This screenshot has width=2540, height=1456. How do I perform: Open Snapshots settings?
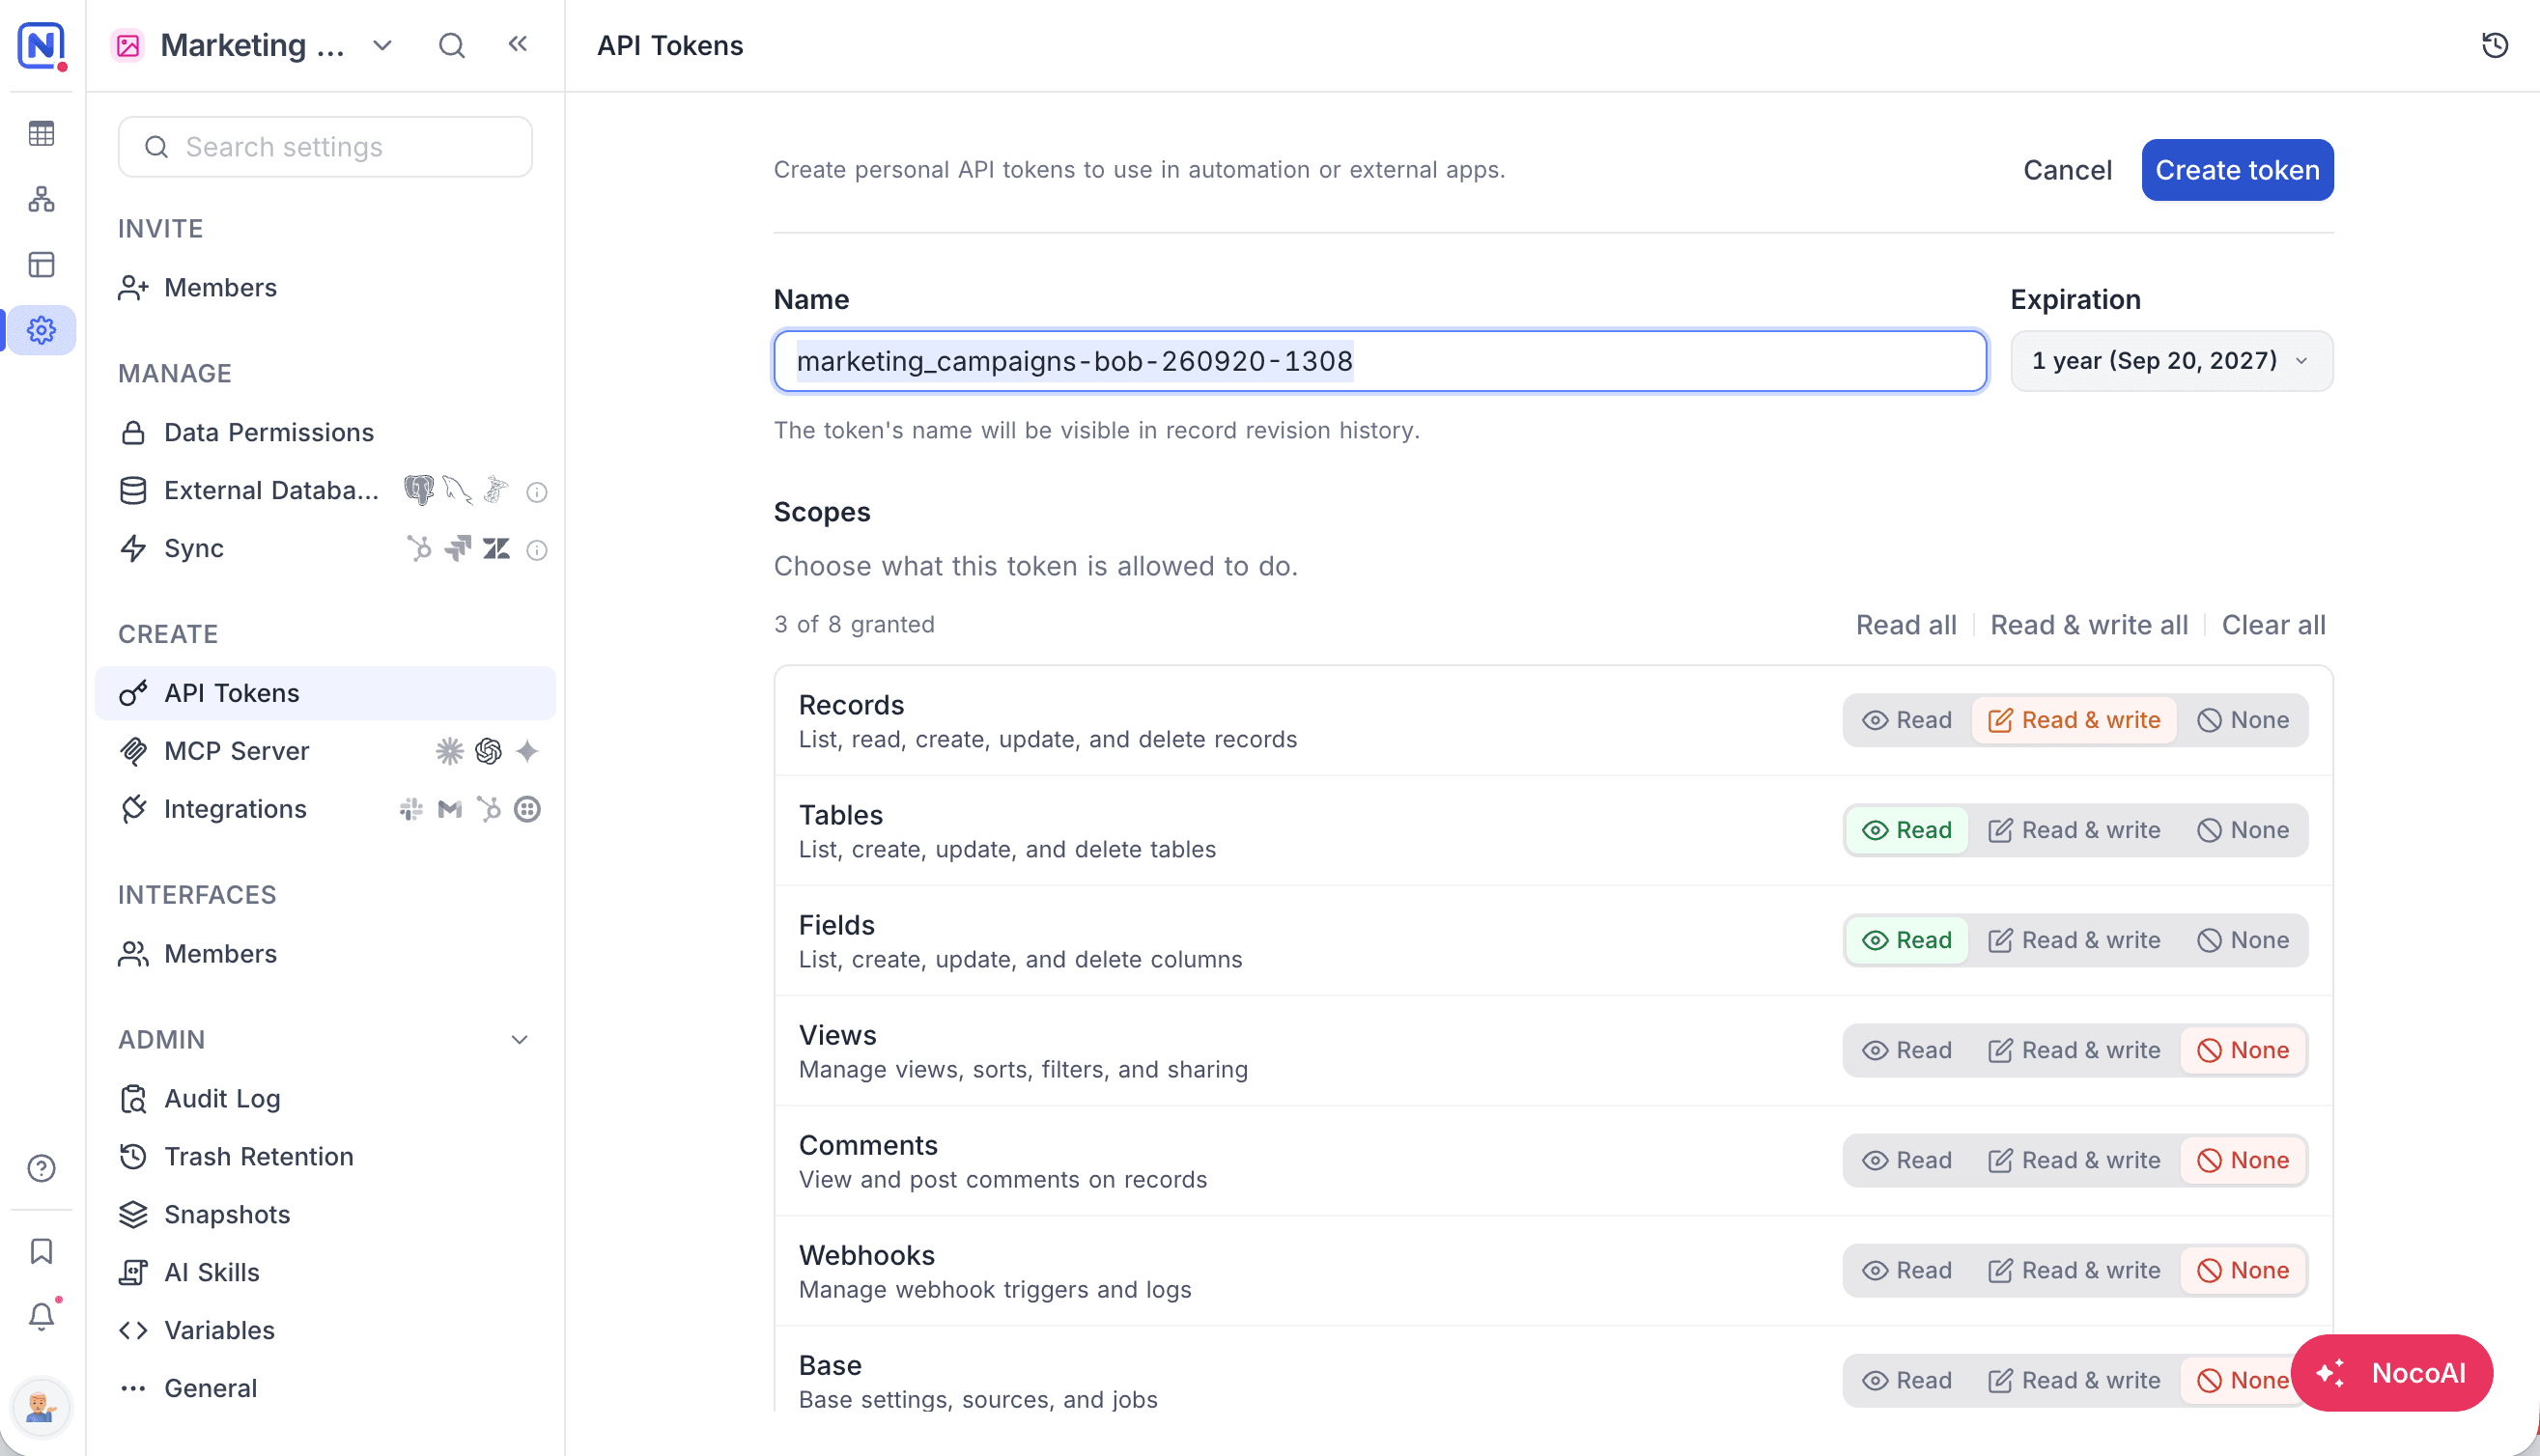[x=325, y=1214]
